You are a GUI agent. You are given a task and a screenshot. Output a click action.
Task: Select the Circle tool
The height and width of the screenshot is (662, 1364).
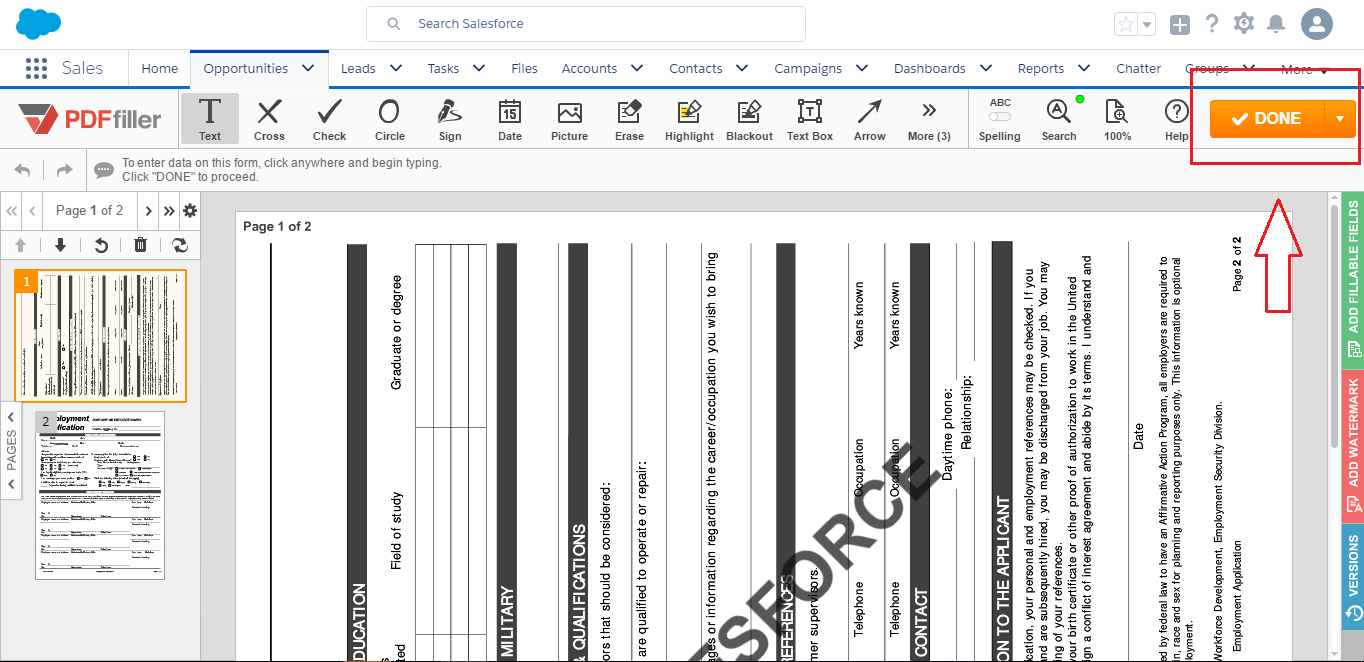coord(389,118)
